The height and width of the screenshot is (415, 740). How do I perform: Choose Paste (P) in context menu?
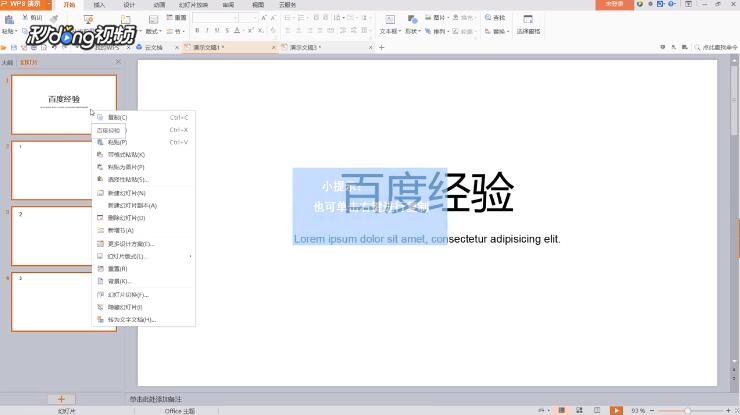point(143,142)
